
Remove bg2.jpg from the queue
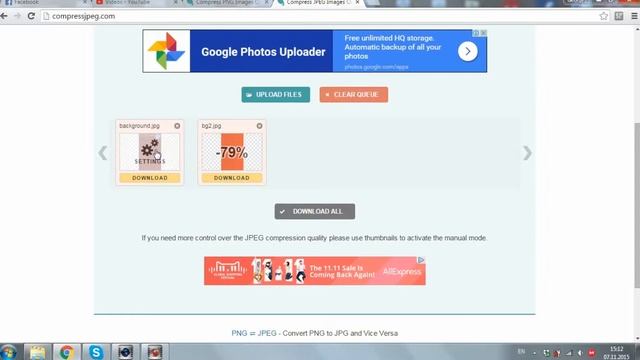click(259, 126)
